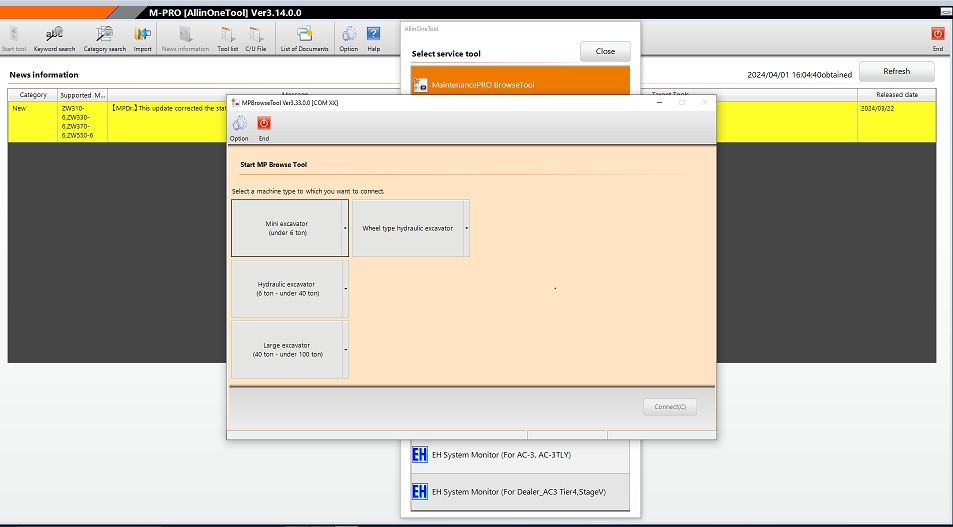This screenshot has height=527, width=953.
Task: Click the Released date column header
Action: click(x=897, y=95)
